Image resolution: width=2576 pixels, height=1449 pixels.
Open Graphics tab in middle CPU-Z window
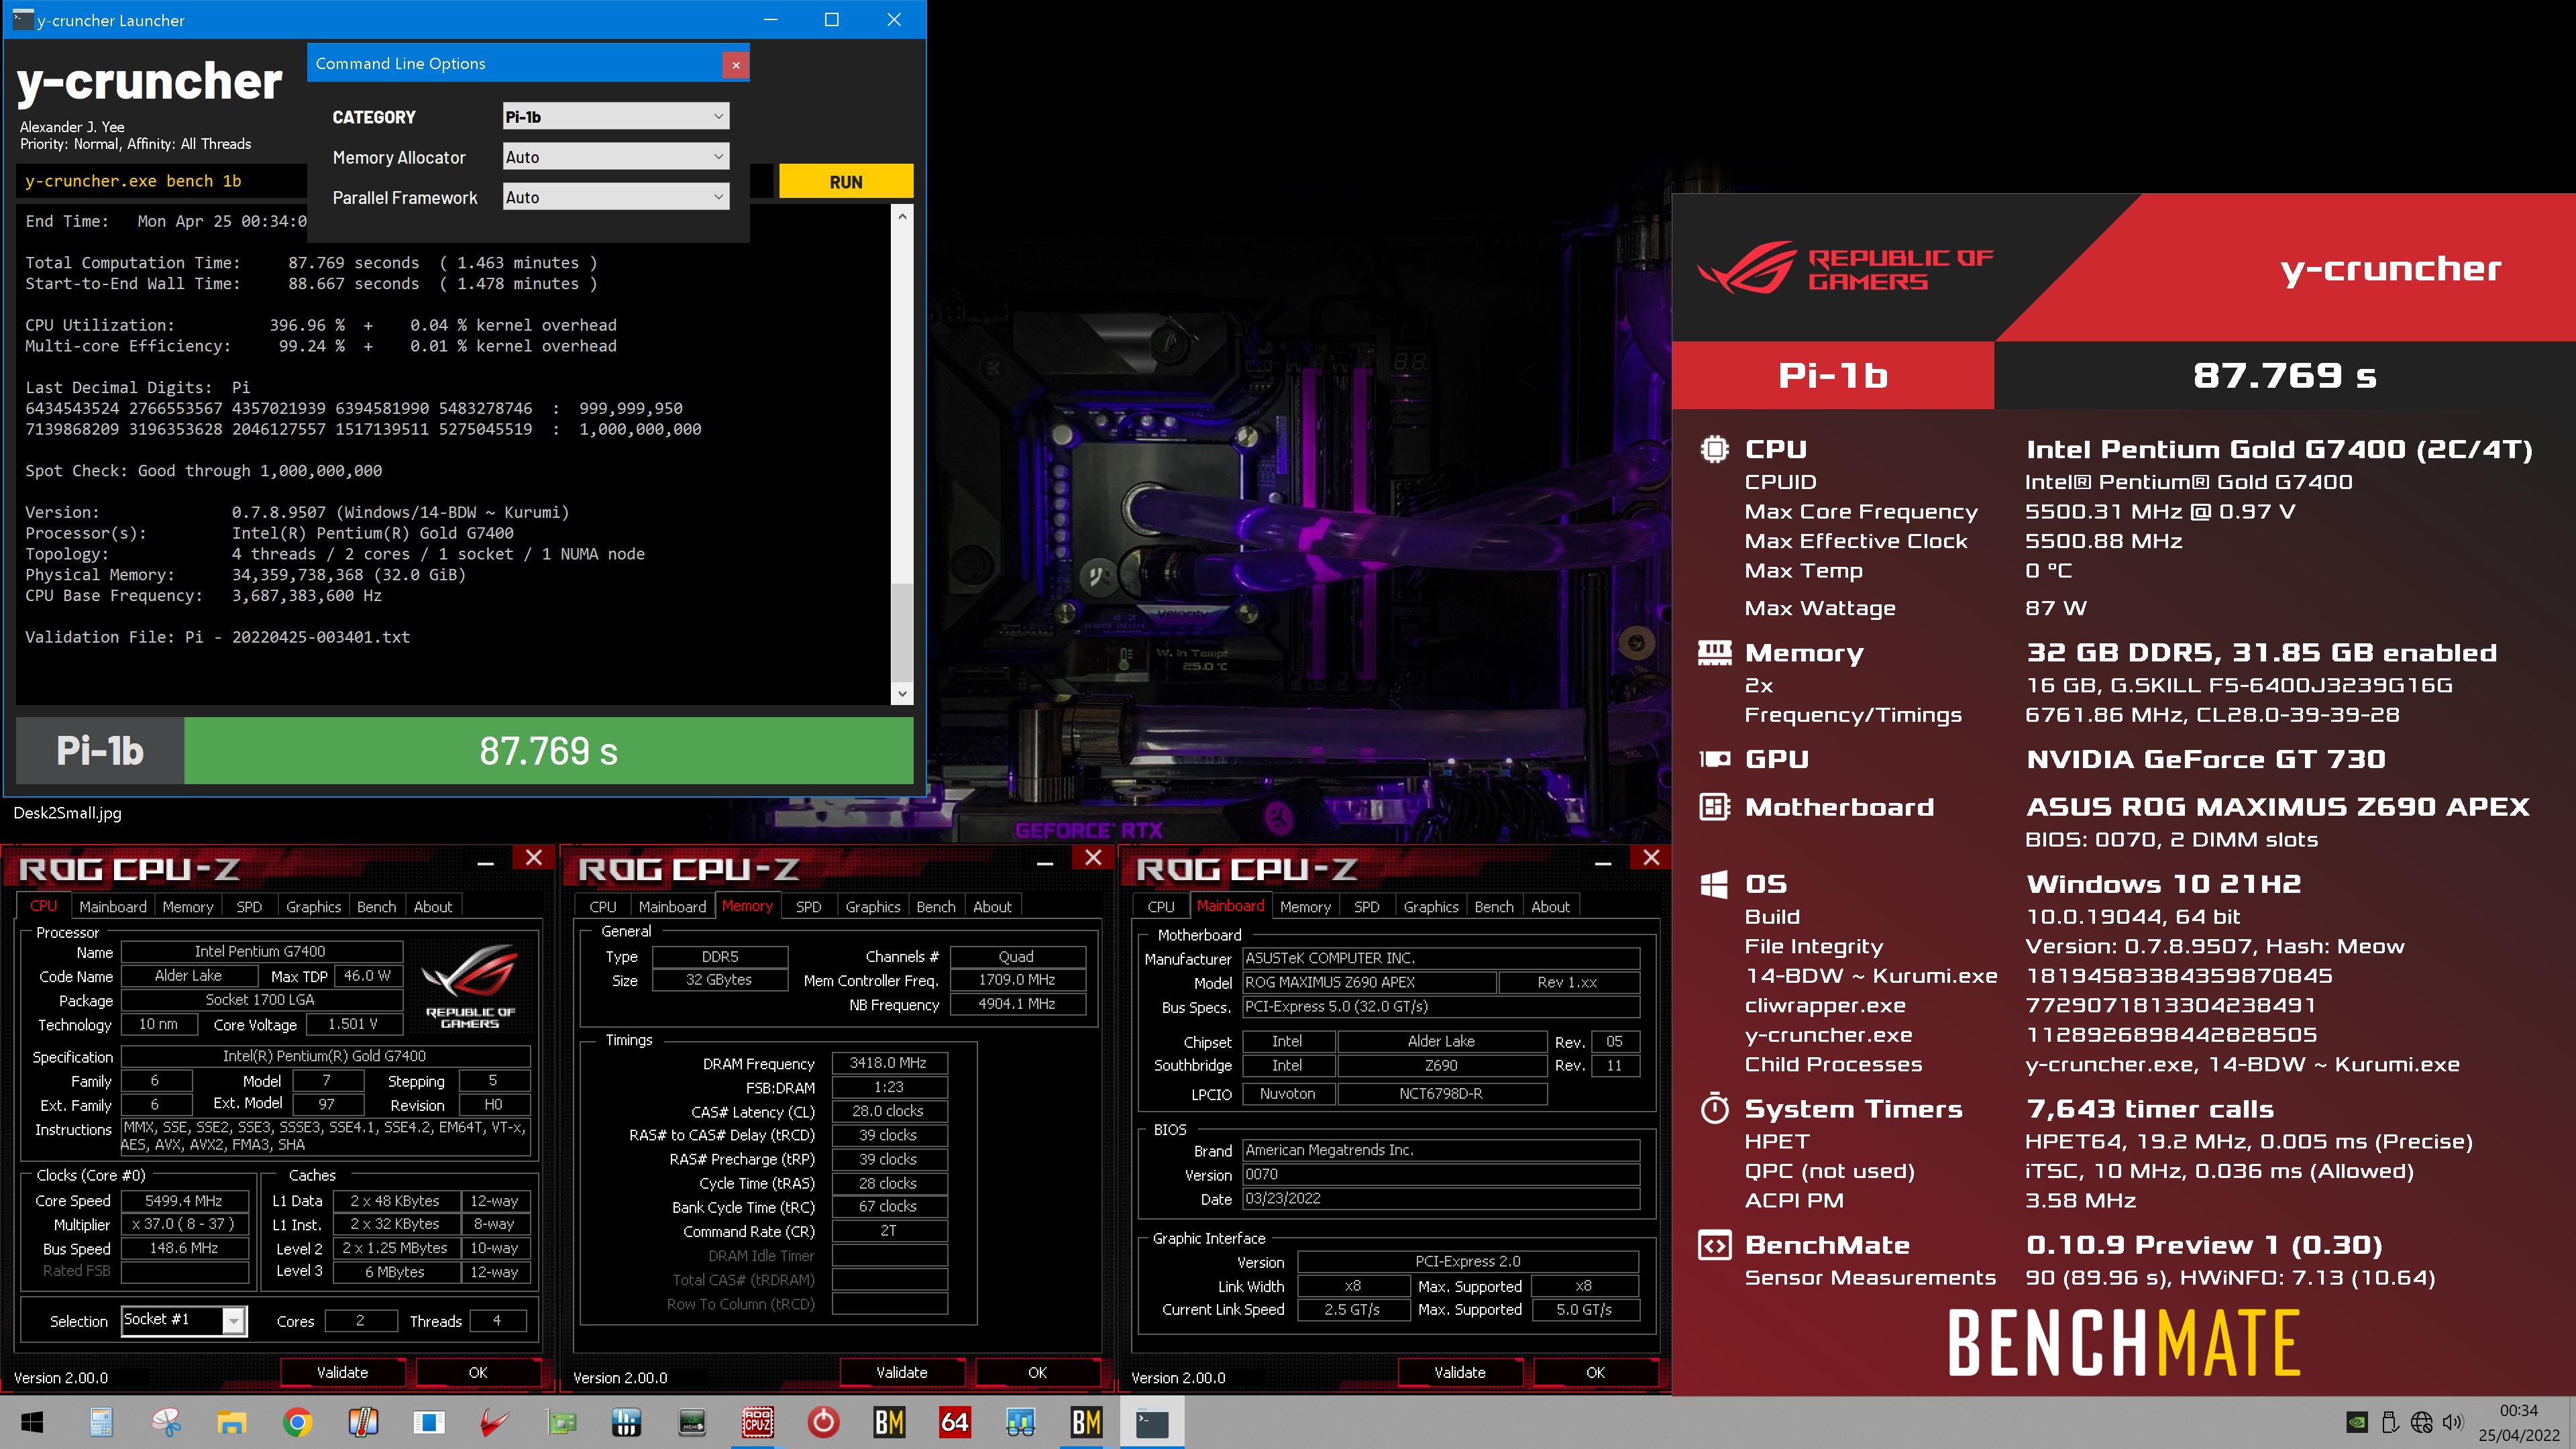[873, 906]
